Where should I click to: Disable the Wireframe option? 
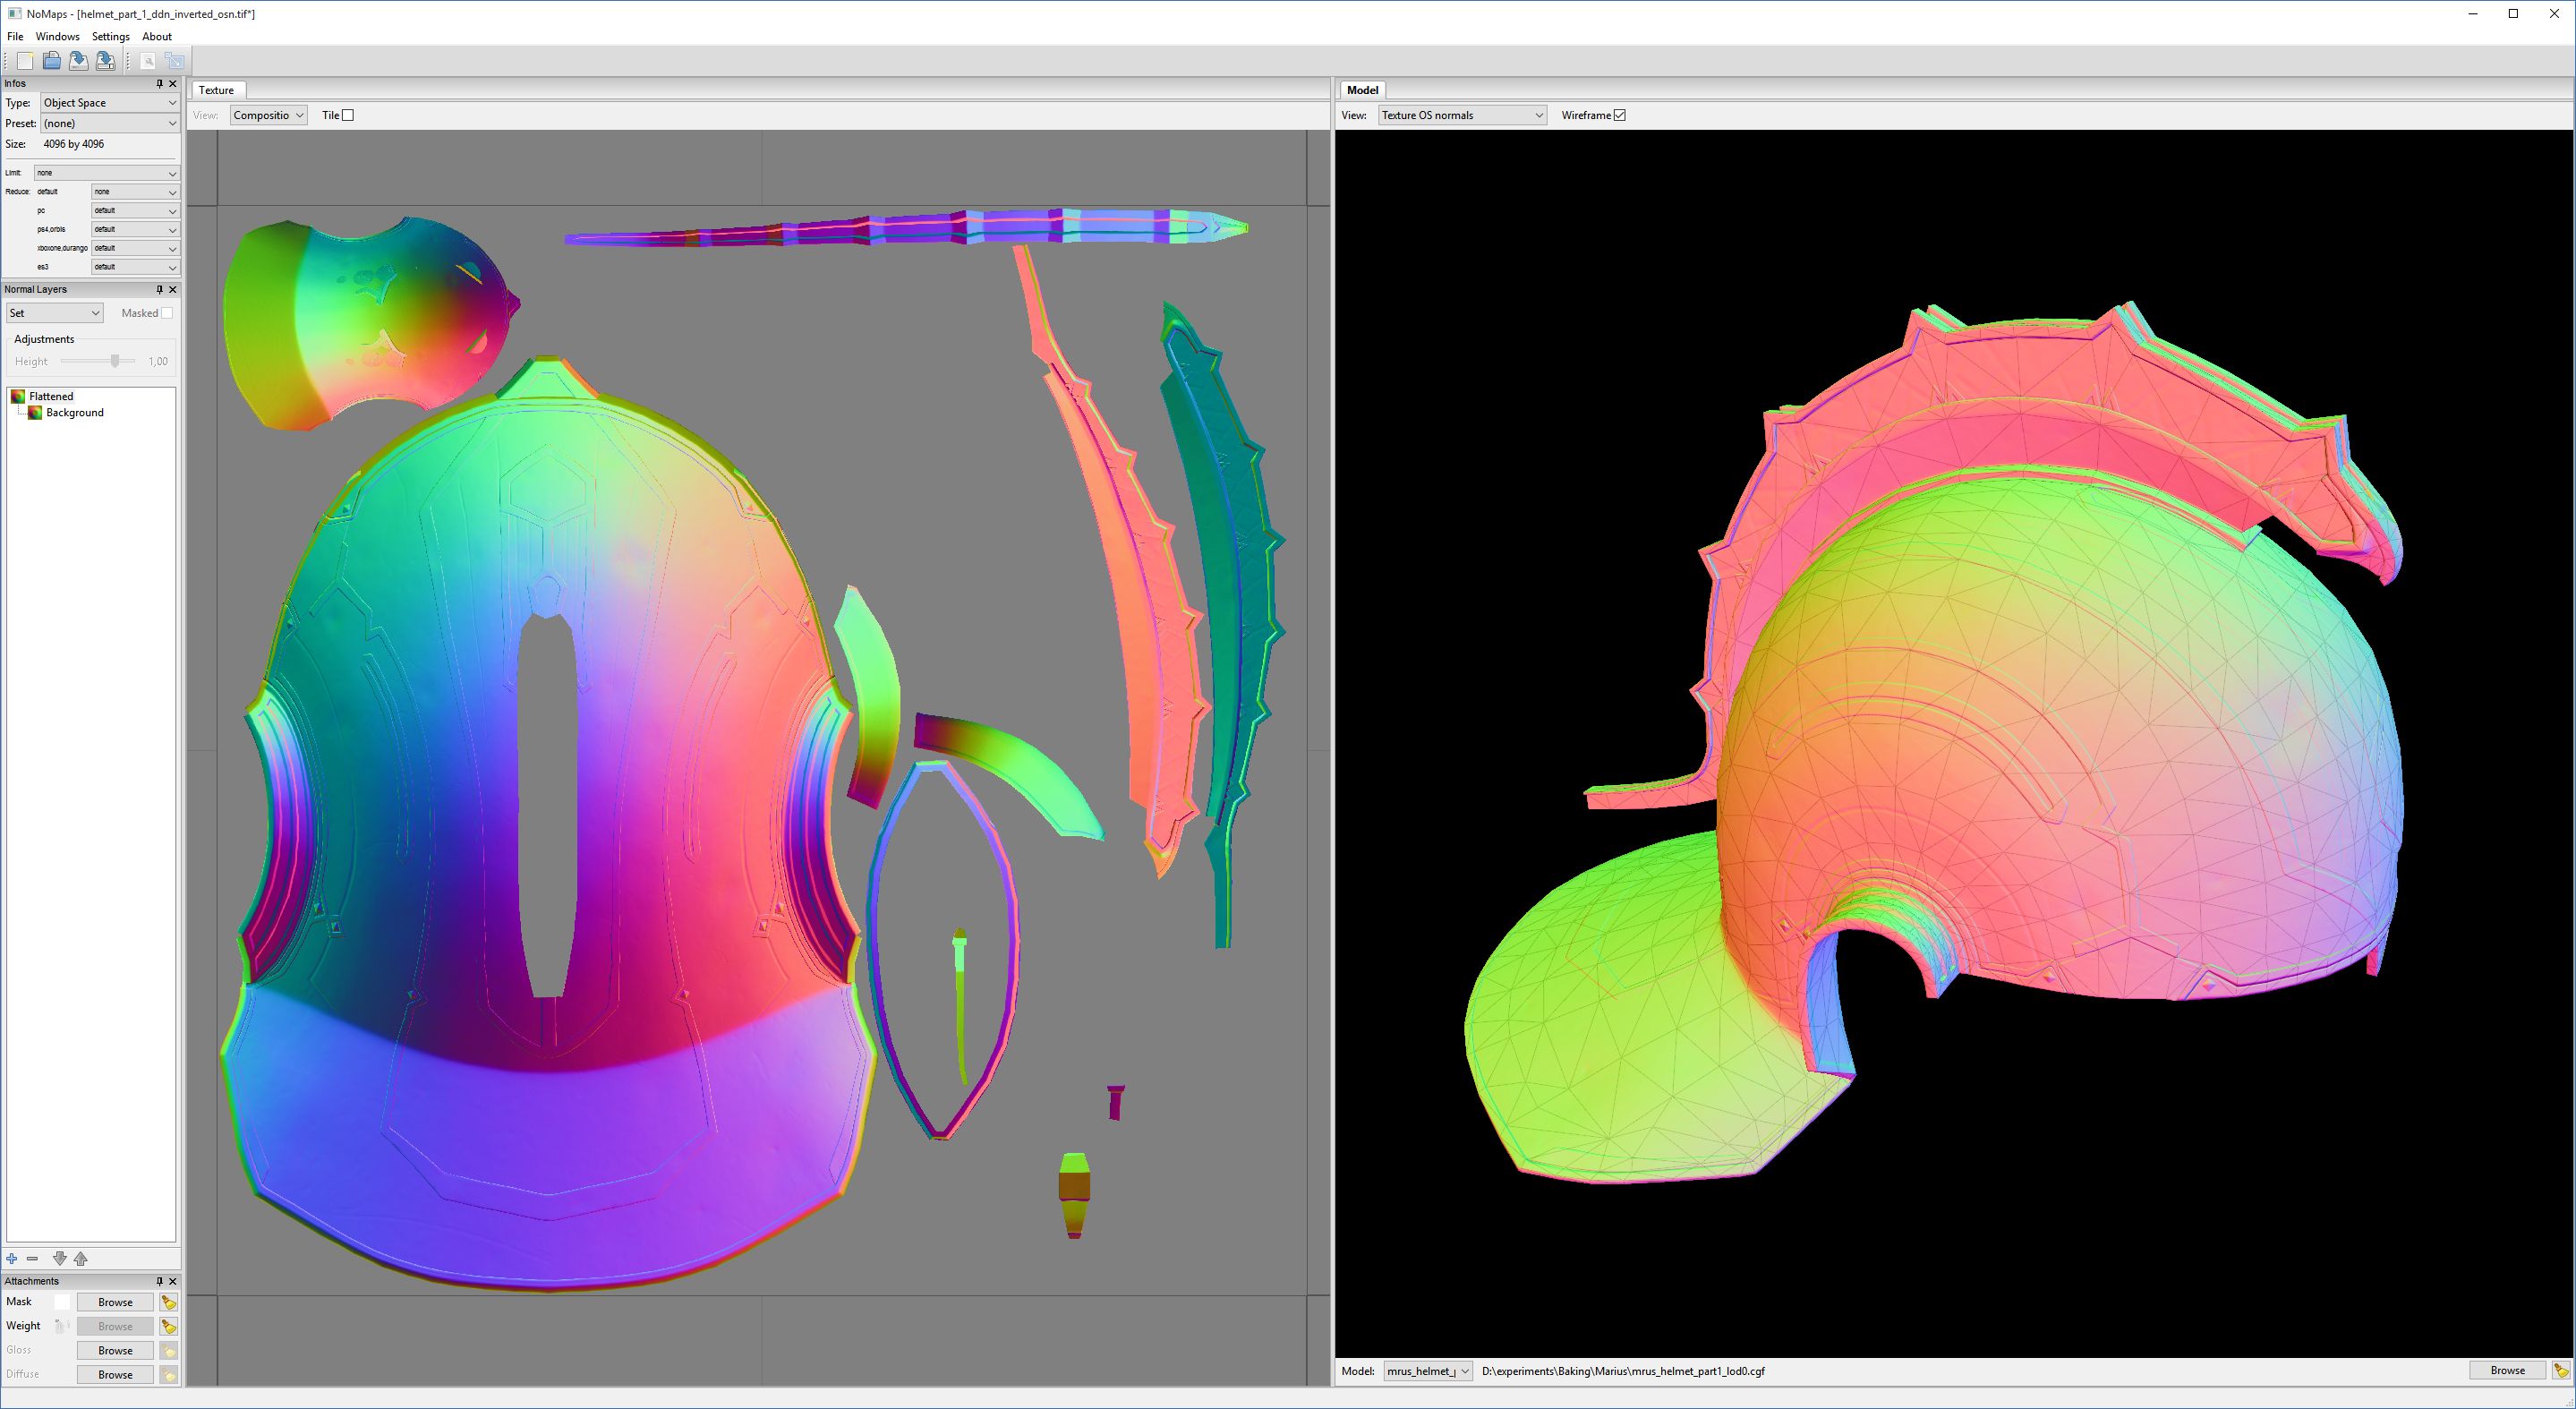coord(1620,115)
